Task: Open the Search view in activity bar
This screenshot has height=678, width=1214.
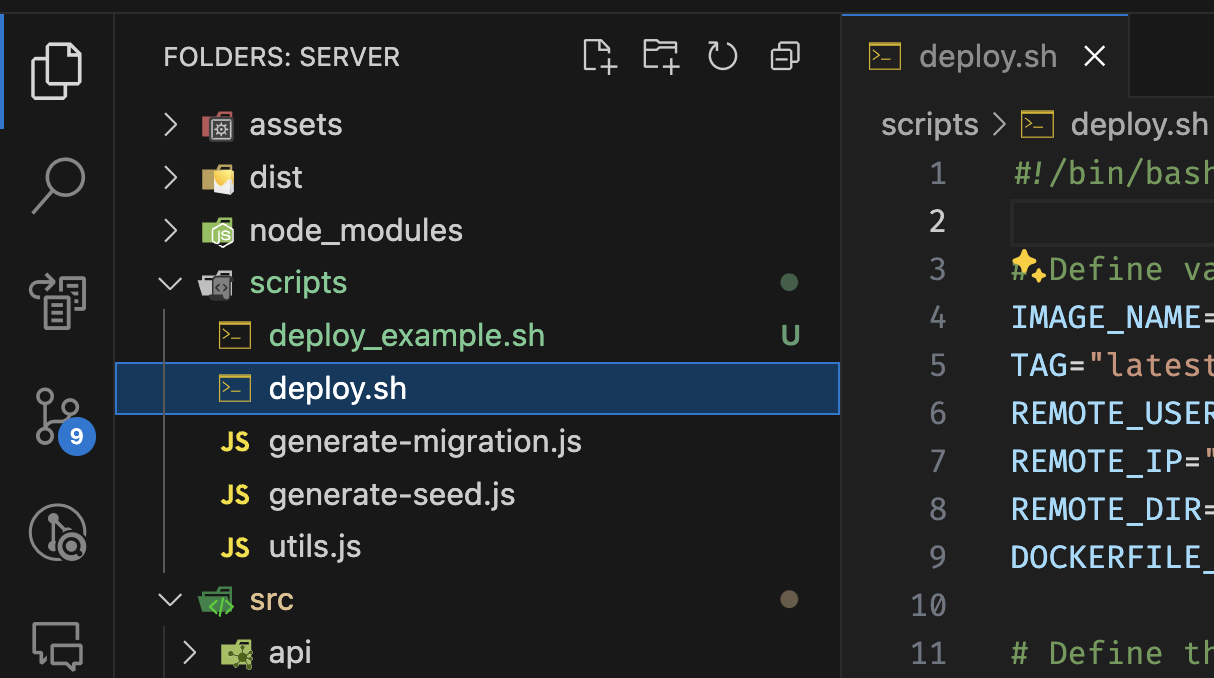Action: tap(56, 185)
